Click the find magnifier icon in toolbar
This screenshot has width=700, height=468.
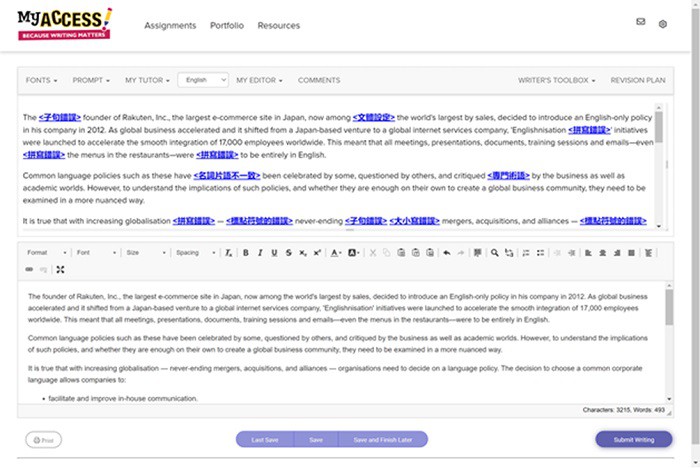494,253
